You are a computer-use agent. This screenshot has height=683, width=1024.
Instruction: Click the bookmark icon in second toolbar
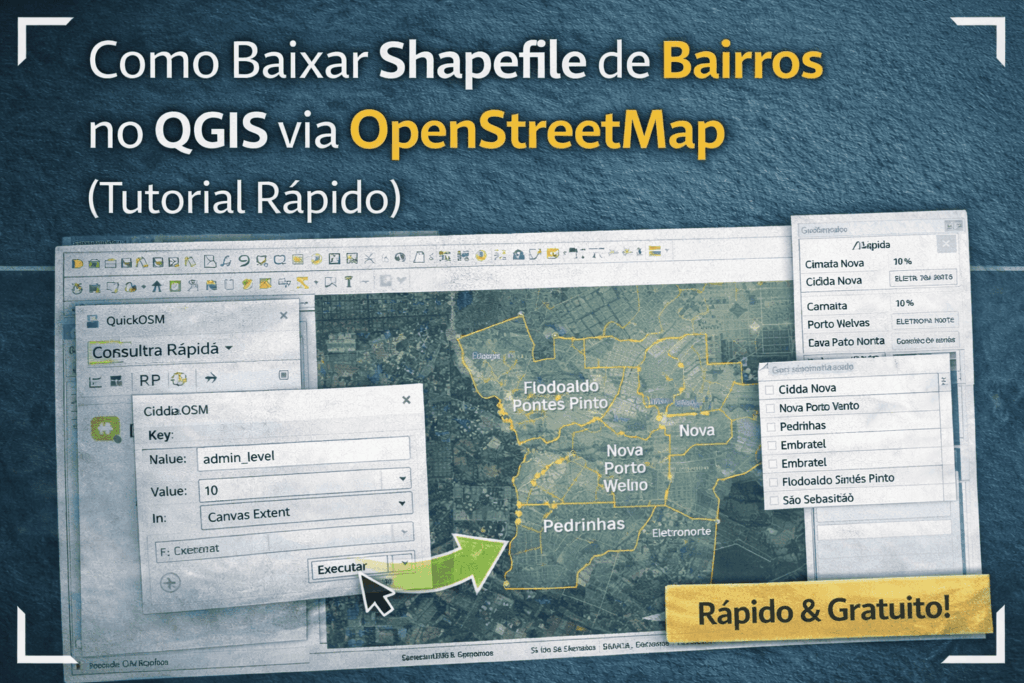coord(331,282)
